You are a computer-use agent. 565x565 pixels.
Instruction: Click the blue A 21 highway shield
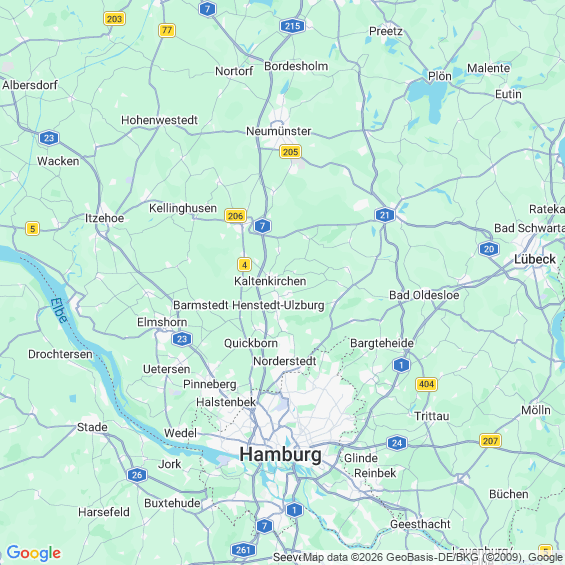coord(384,215)
